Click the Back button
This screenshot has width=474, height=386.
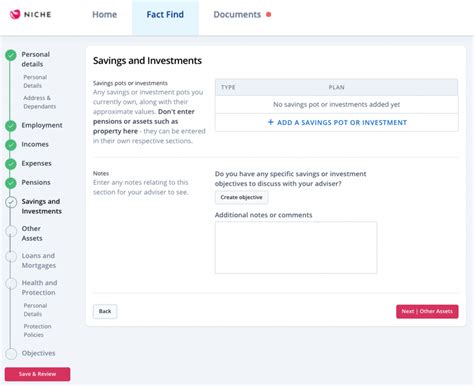point(105,311)
